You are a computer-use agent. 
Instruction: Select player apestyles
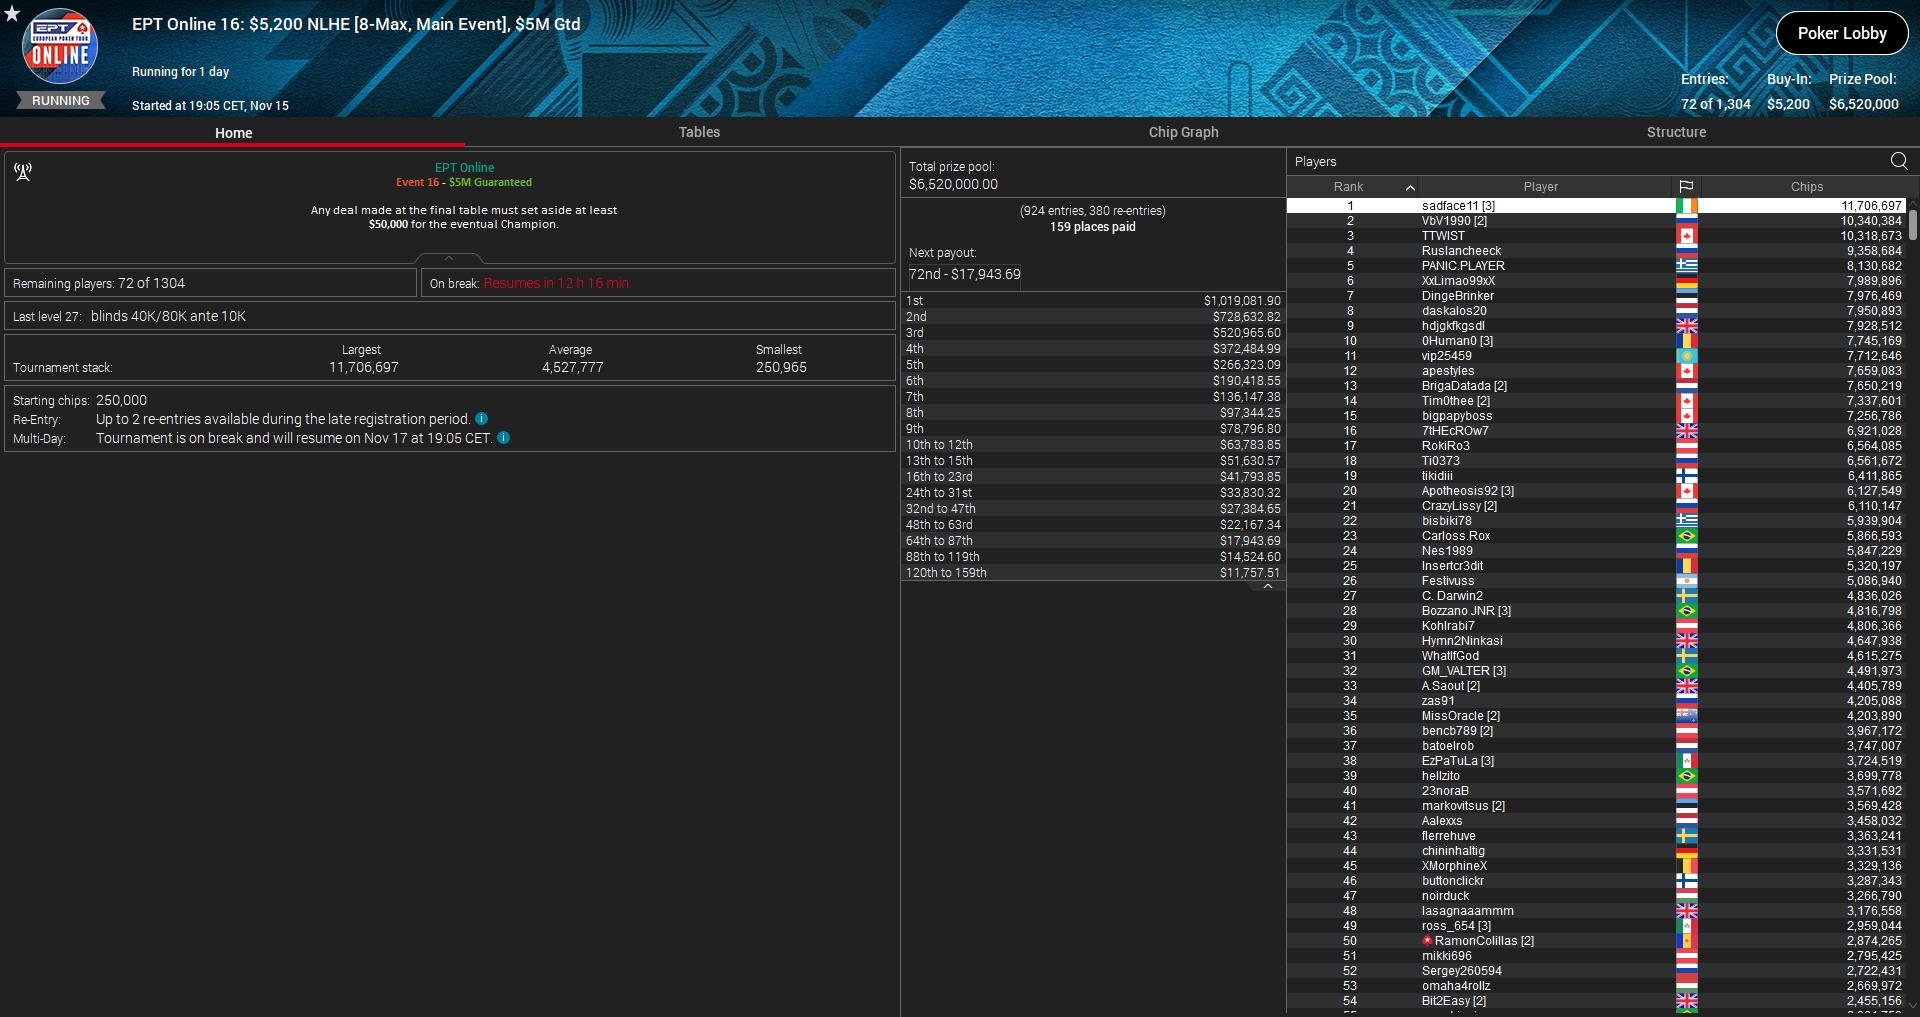[1596, 371]
